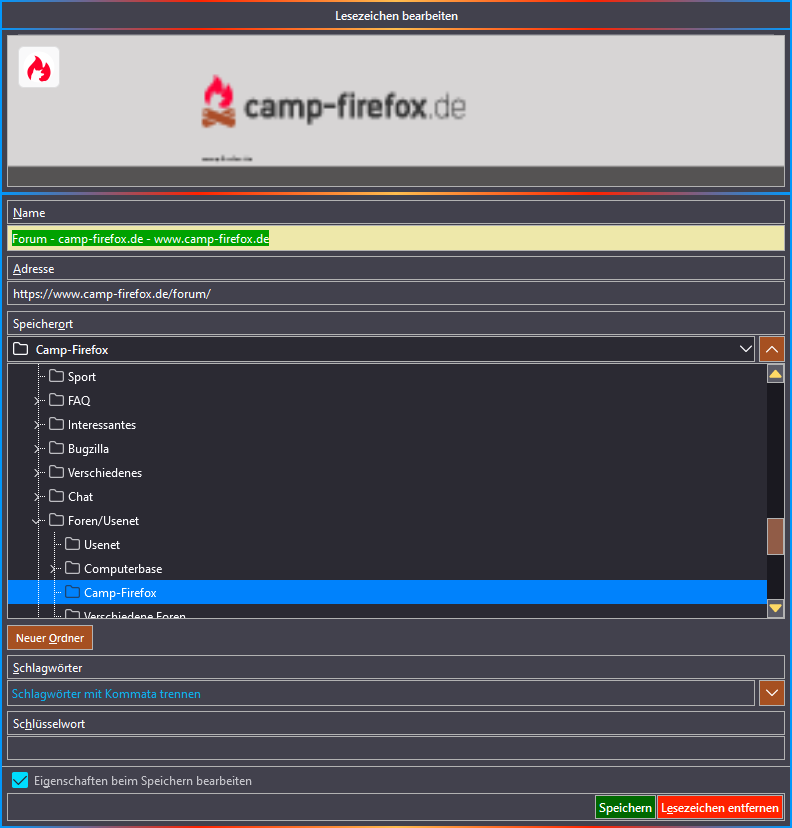The width and height of the screenshot is (792, 828).
Task: Select the Bugzilla folder
Action: [x=88, y=449]
